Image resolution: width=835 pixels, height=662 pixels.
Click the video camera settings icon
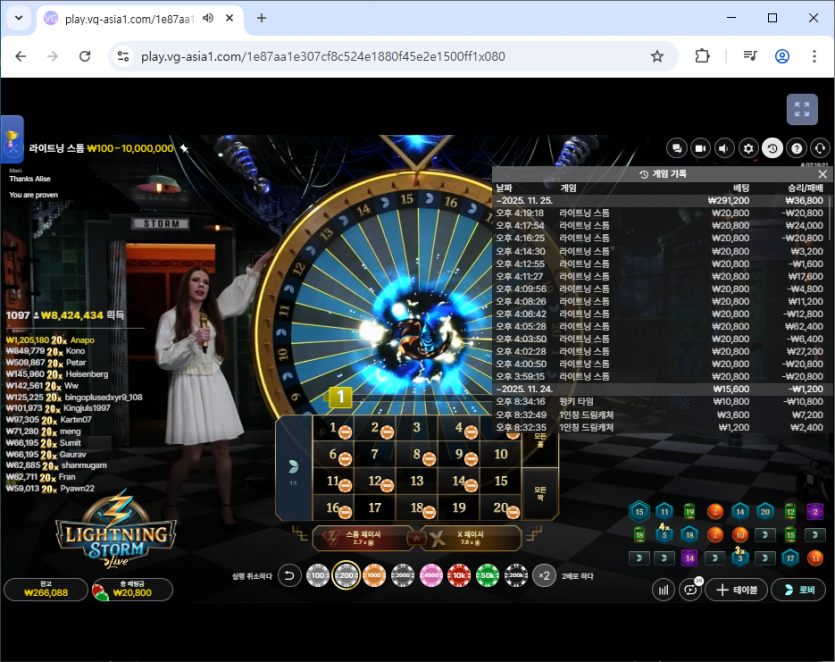pos(700,148)
